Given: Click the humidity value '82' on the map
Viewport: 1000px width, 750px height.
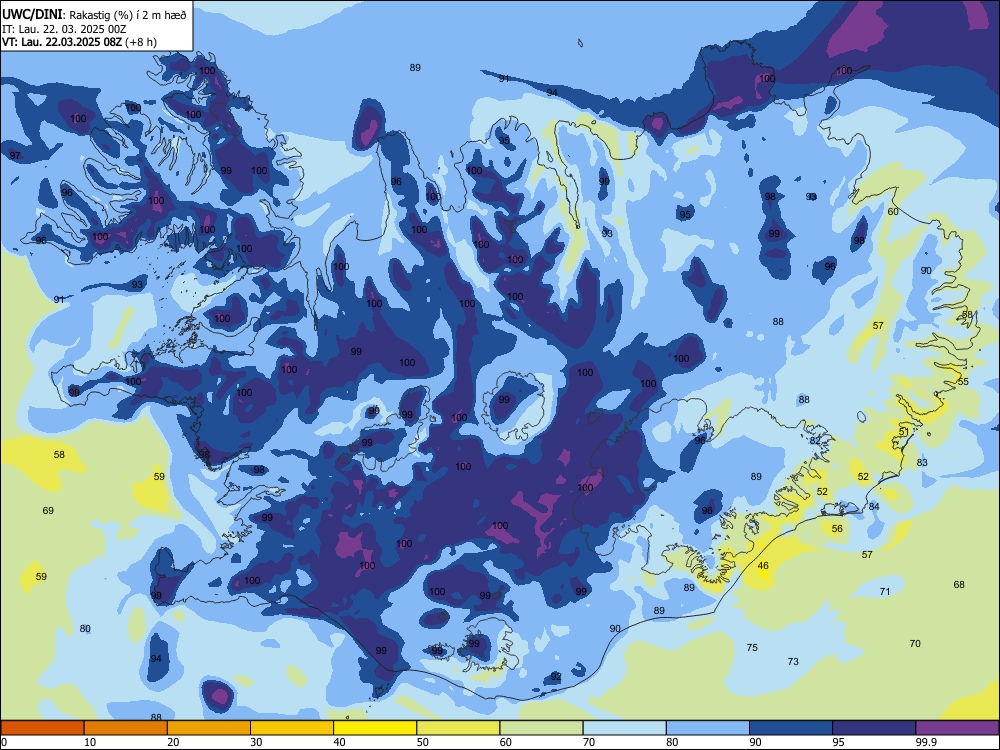Looking at the screenshot, I should pyautogui.click(x=815, y=441).
